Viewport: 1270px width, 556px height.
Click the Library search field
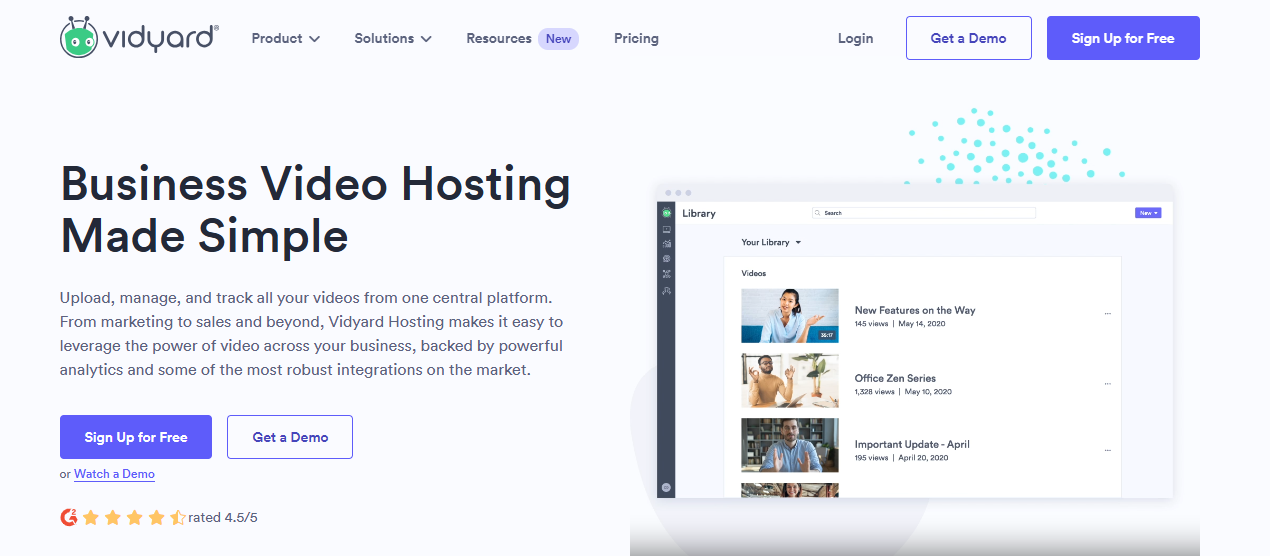[924, 213]
